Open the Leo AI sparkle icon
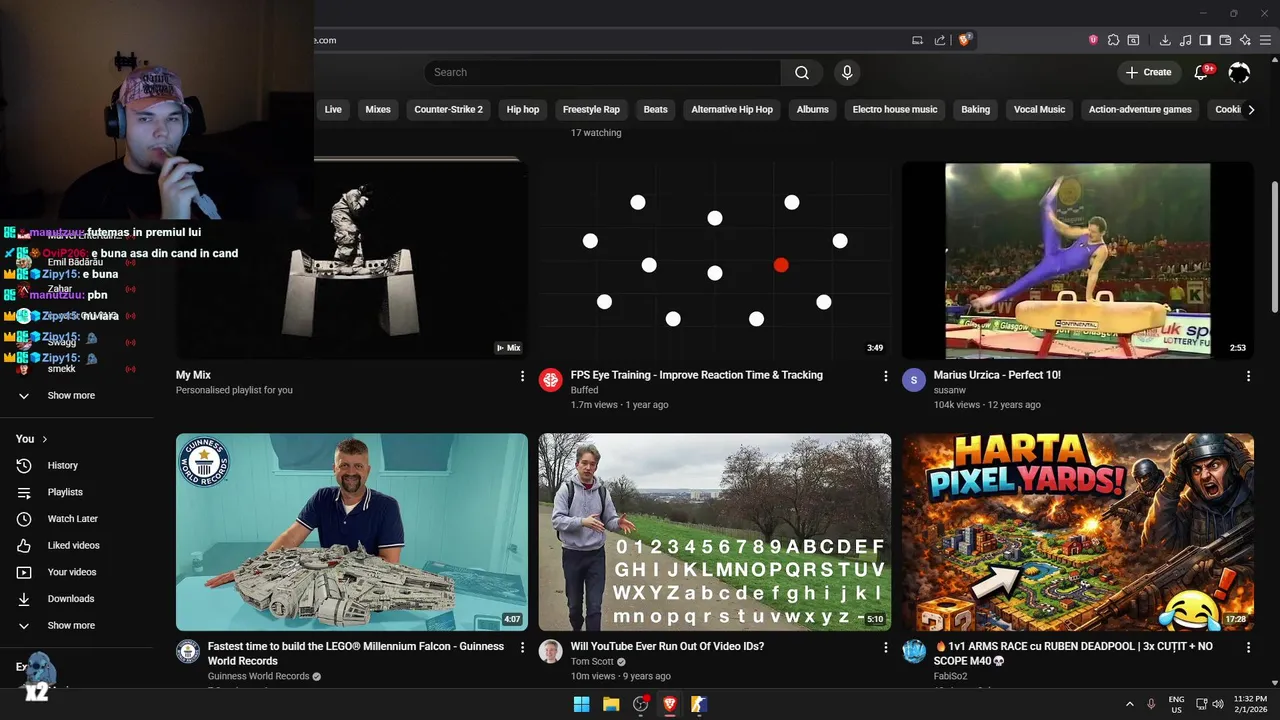The width and height of the screenshot is (1280, 720). point(1245,40)
